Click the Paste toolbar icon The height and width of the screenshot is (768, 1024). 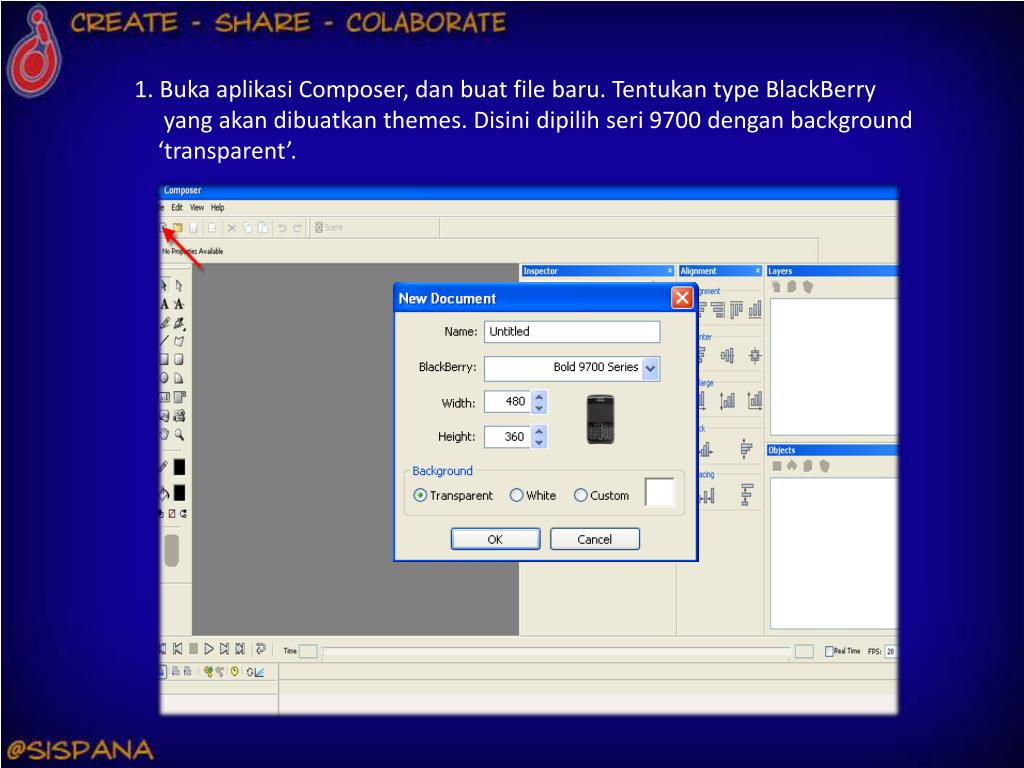[263, 228]
